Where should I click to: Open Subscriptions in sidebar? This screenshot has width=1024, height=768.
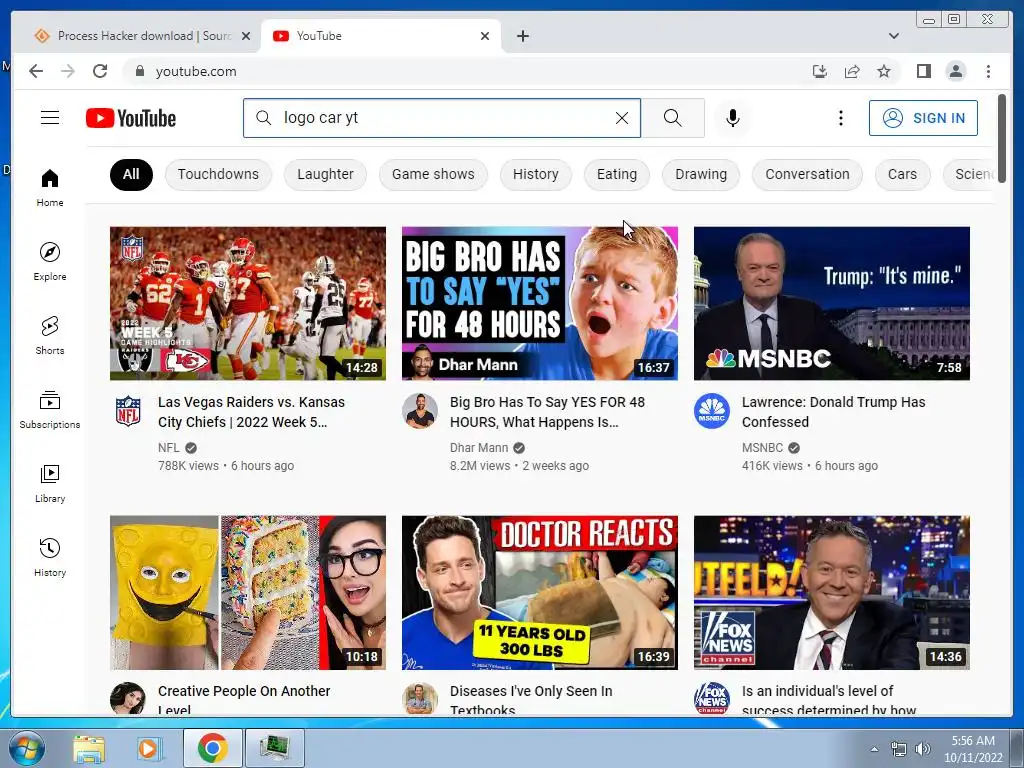pyautogui.click(x=50, y=409)
